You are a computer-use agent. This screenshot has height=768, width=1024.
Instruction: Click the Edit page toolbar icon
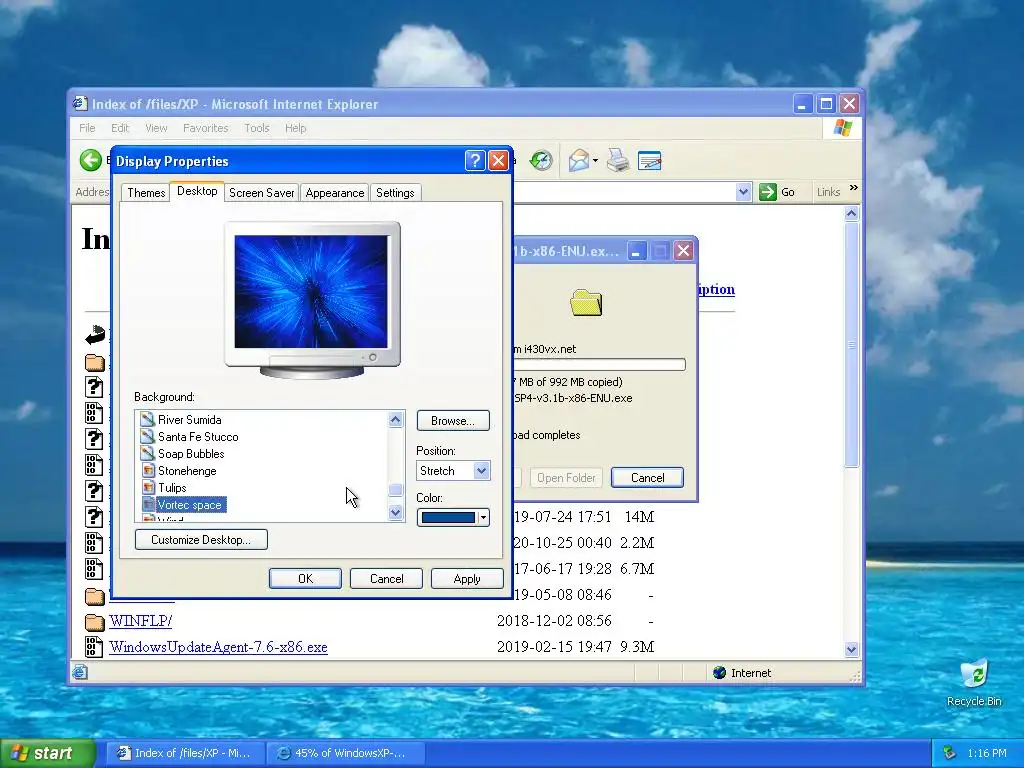tap(650, 160)
